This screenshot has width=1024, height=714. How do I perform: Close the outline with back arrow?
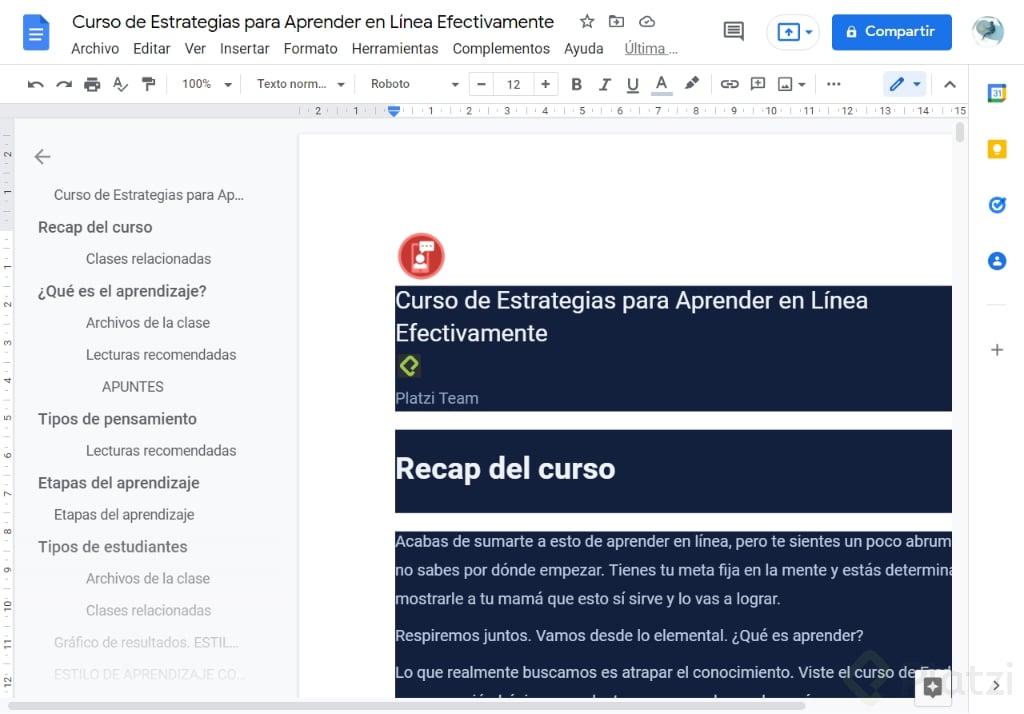click(42, 156)
